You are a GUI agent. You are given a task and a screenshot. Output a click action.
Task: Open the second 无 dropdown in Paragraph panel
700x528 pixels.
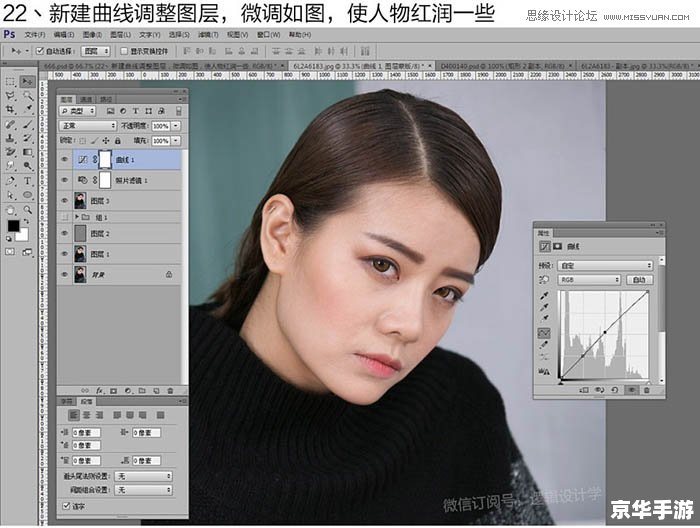click(143, 490)
